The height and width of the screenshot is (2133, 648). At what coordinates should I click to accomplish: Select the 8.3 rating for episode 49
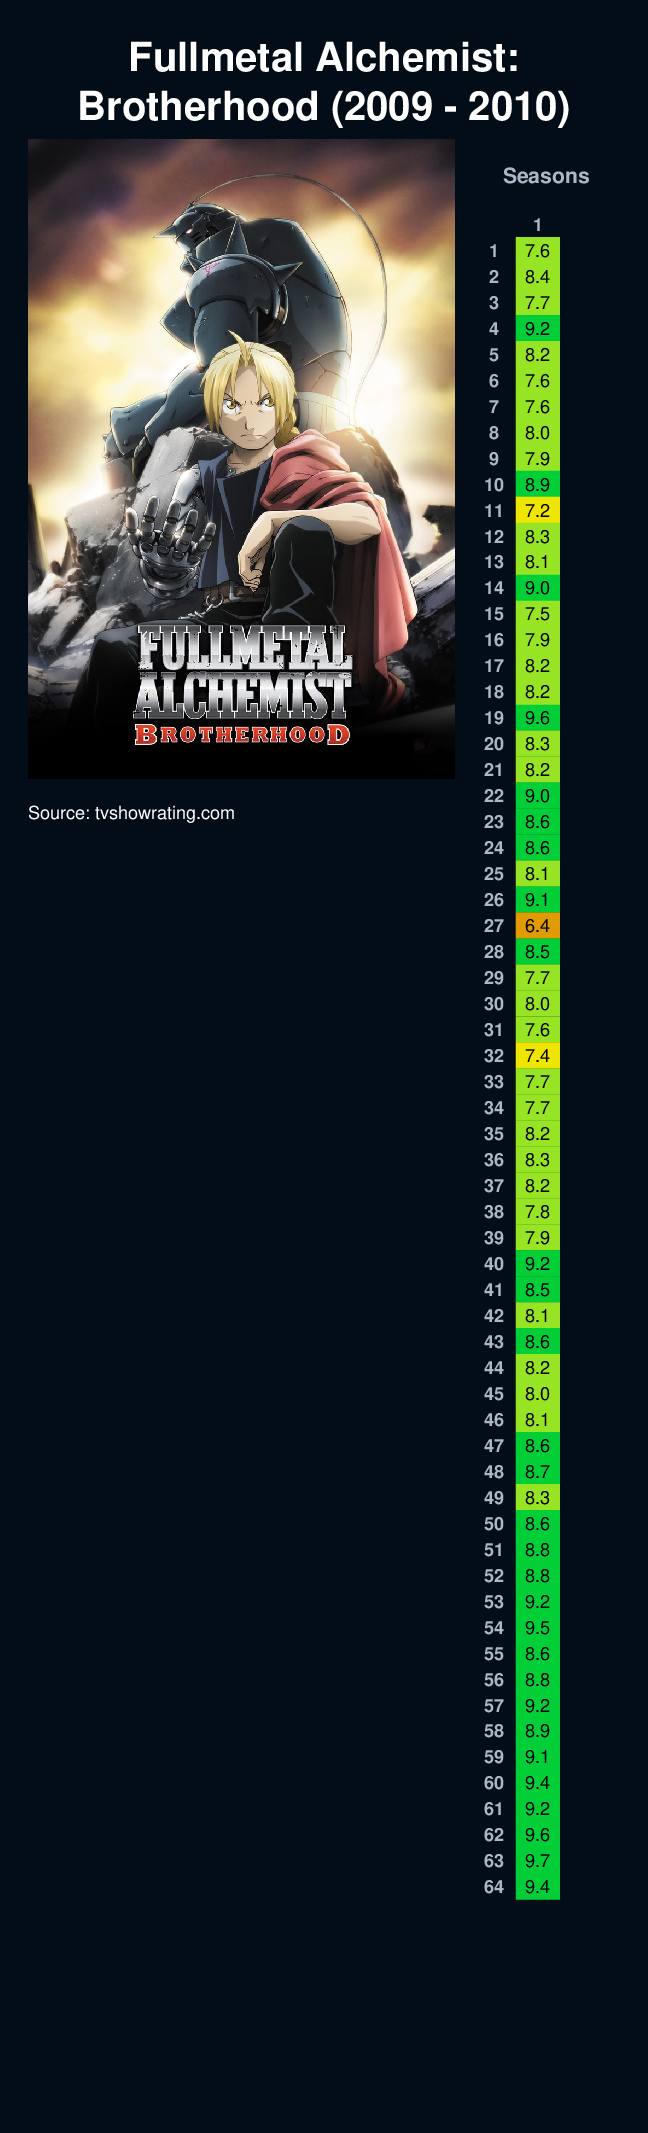click(x=537, y=1498)
